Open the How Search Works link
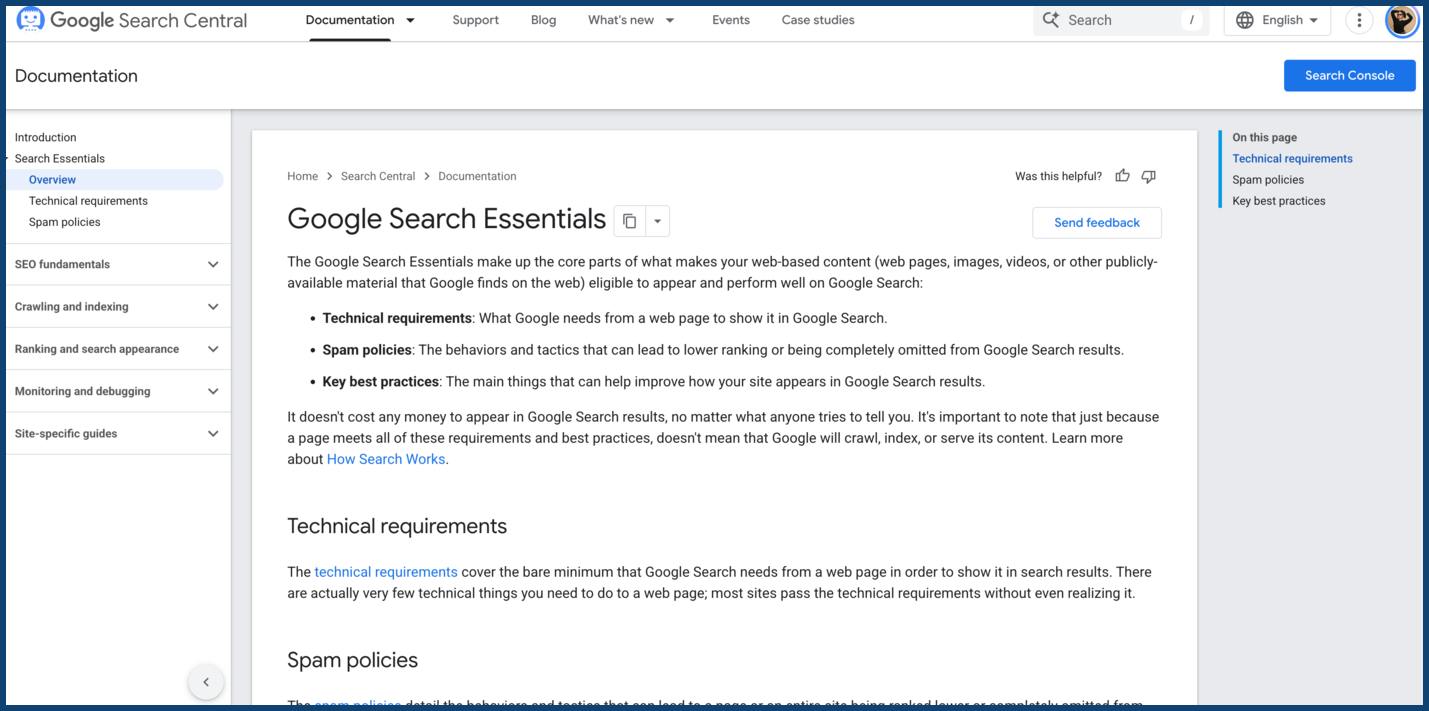Image resolution: width=1429 pixels, height=711 pixels. pyautogui.click(x=386, y=459)
